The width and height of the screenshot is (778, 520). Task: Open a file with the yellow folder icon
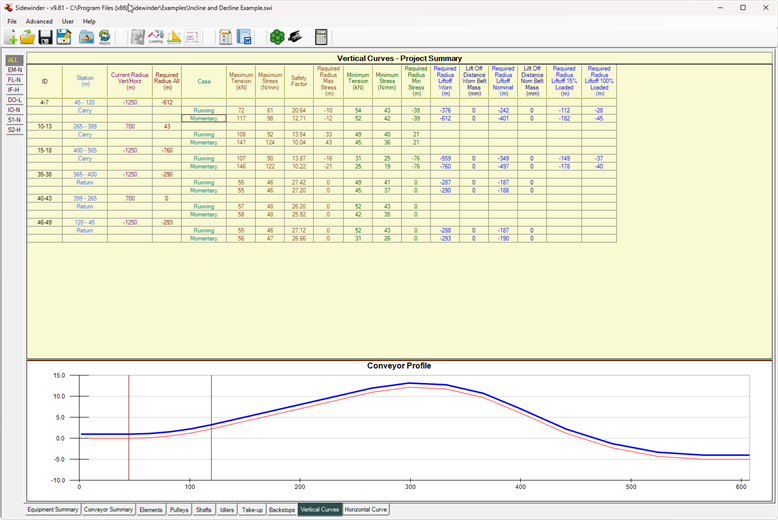coord(28,37)
